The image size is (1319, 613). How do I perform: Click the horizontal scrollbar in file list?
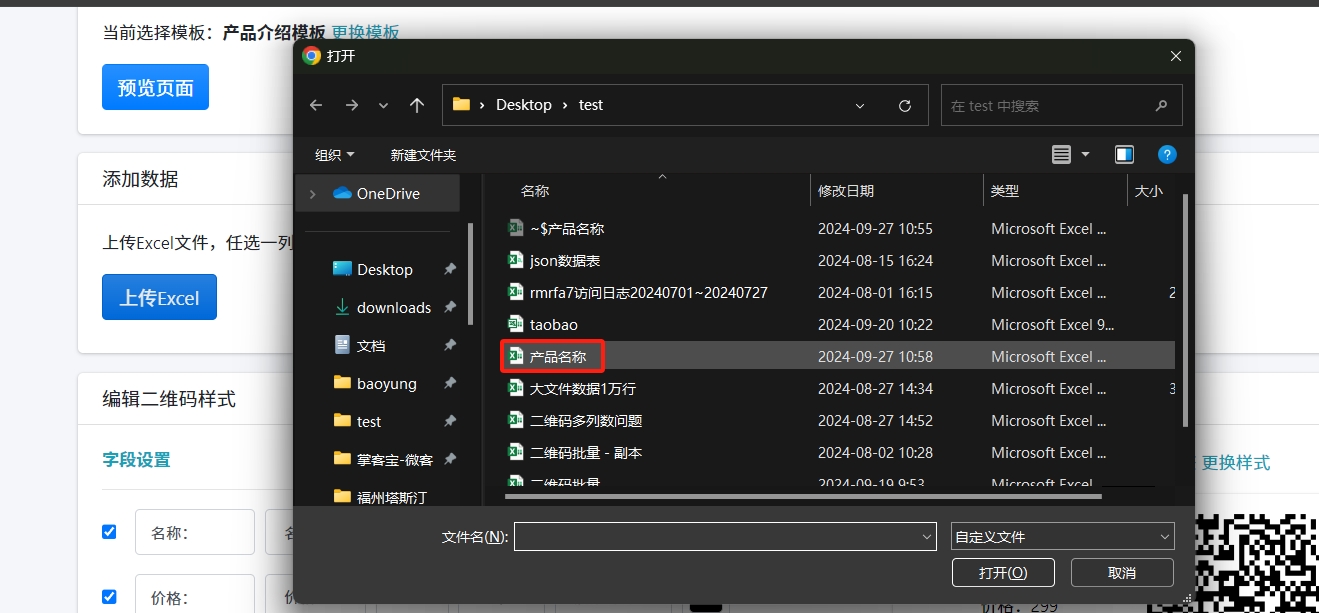point(802,495)
